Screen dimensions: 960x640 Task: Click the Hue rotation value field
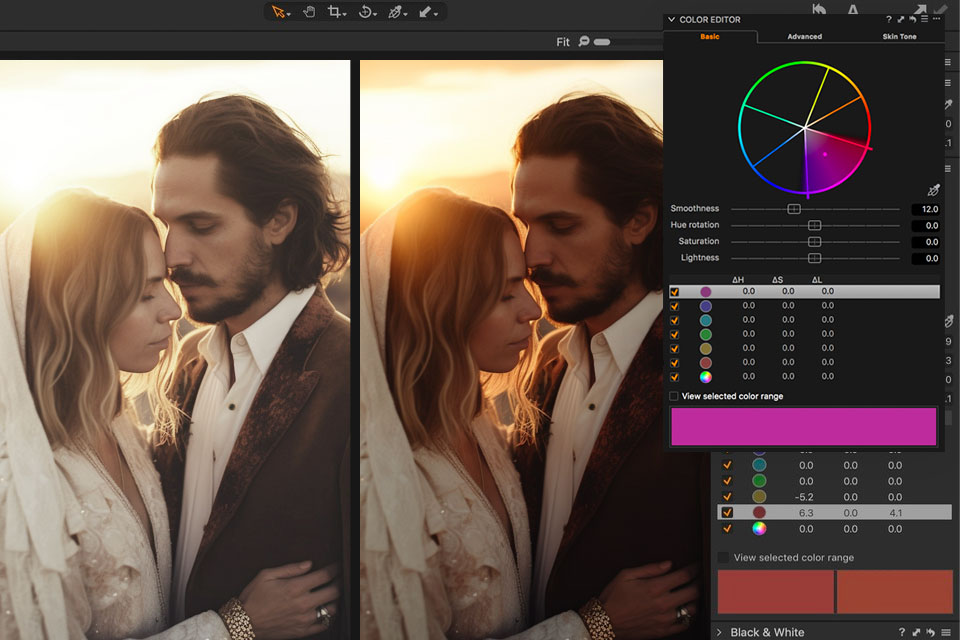pos(926,226)
